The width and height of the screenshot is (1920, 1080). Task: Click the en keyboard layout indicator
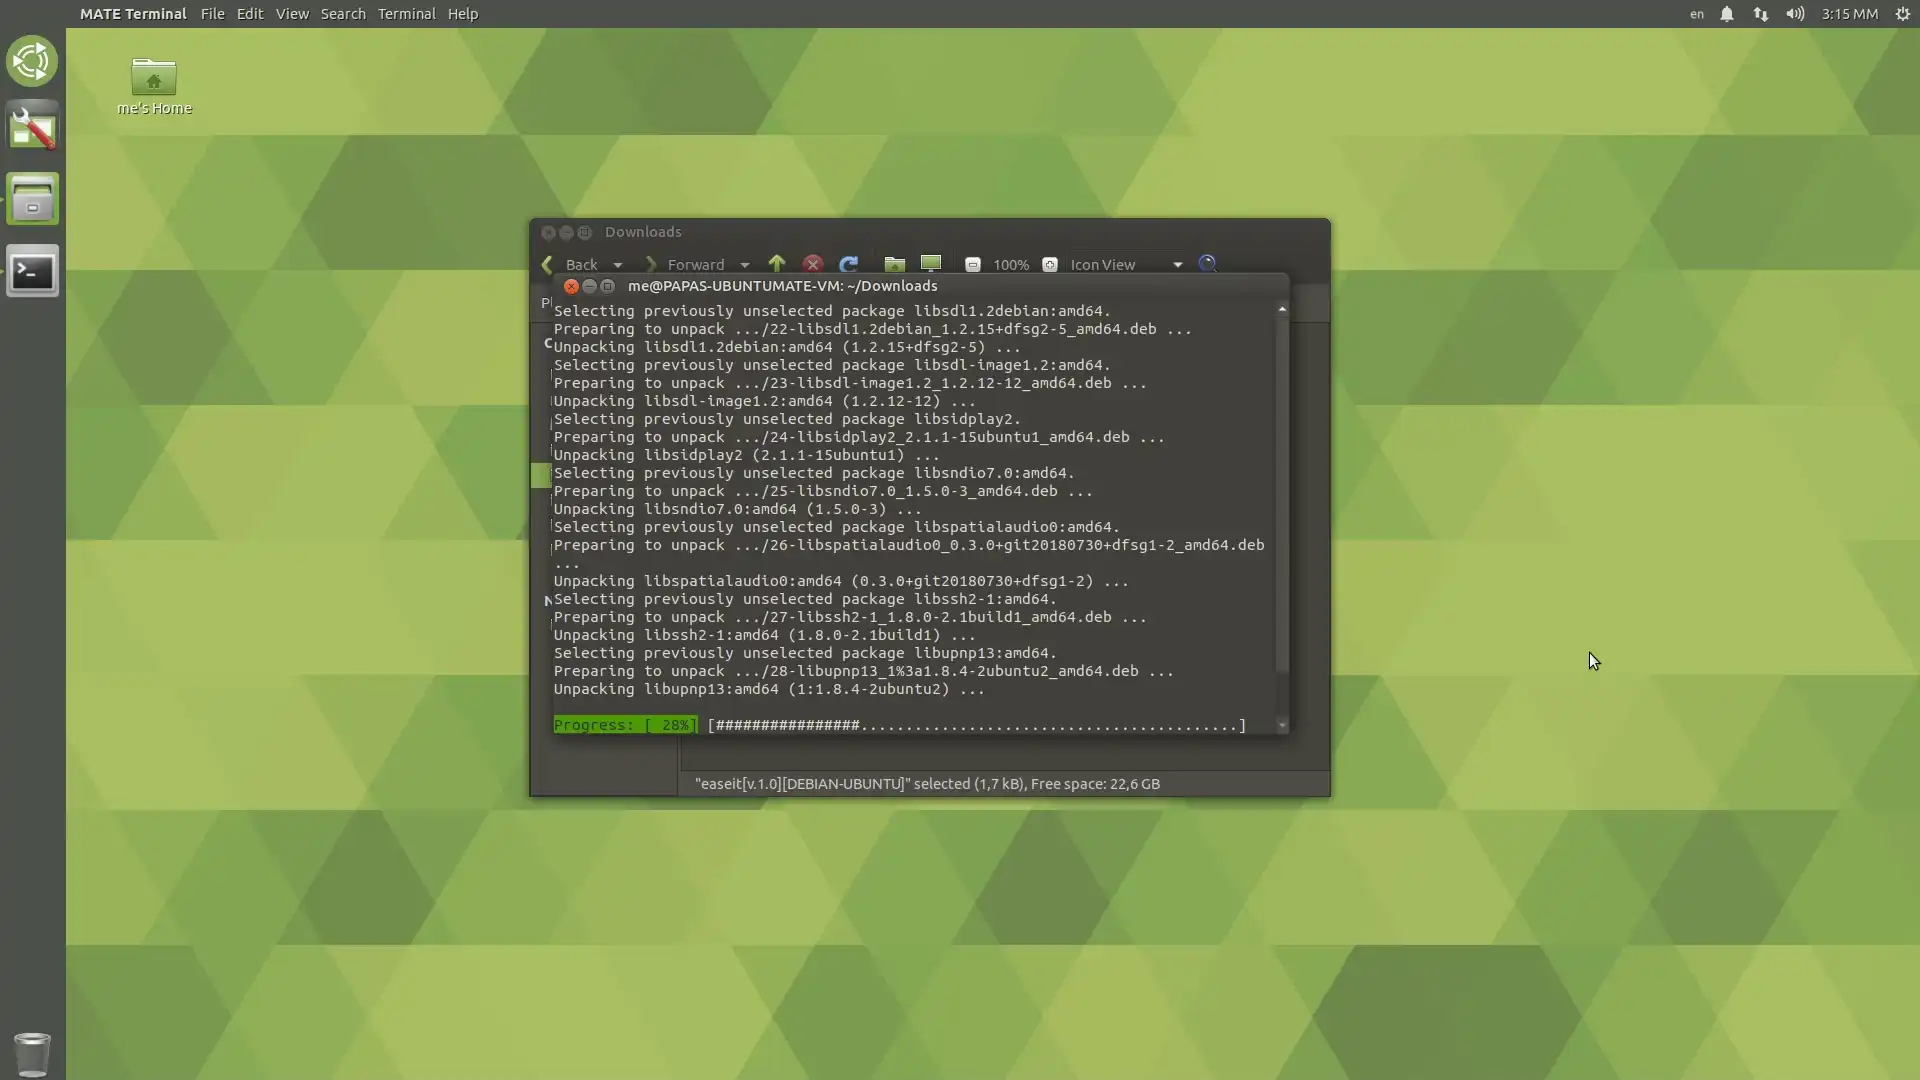point(1697,14)
